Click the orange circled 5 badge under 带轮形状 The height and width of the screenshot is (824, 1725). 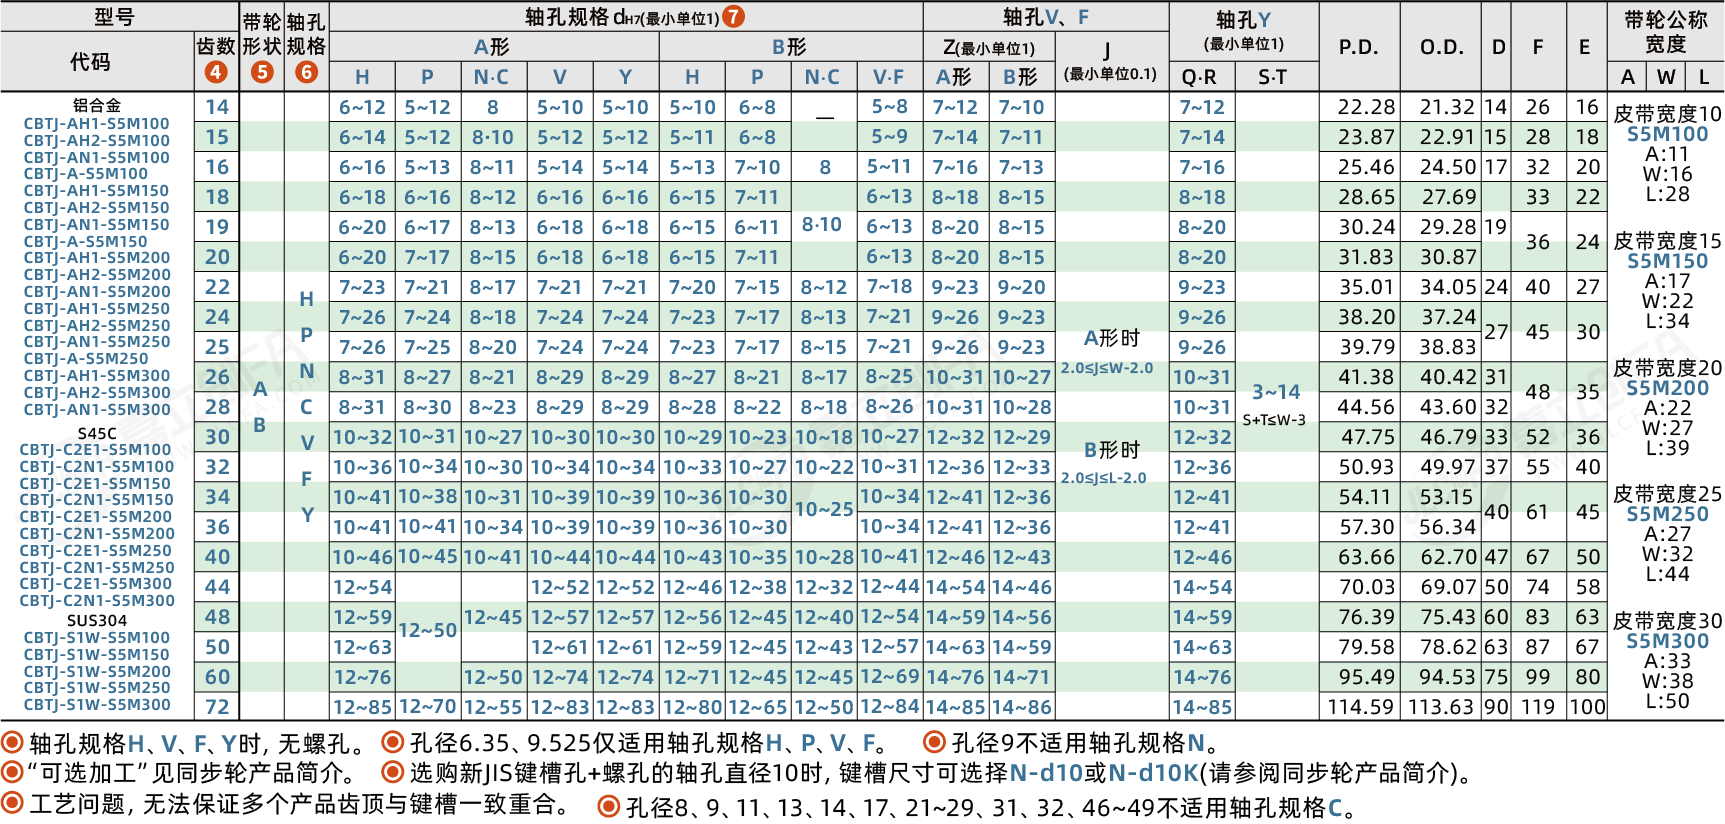(262, 72)
